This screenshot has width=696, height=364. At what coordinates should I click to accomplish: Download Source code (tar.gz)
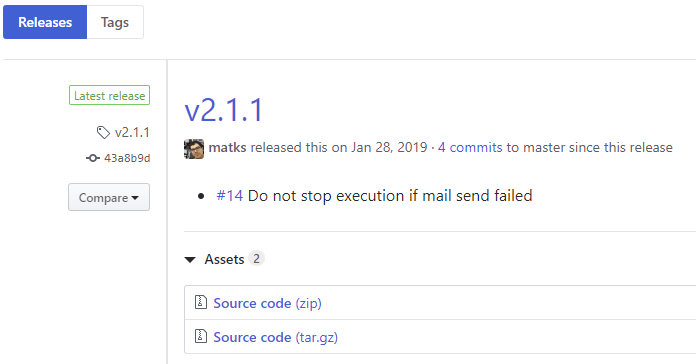pos(276,337)
